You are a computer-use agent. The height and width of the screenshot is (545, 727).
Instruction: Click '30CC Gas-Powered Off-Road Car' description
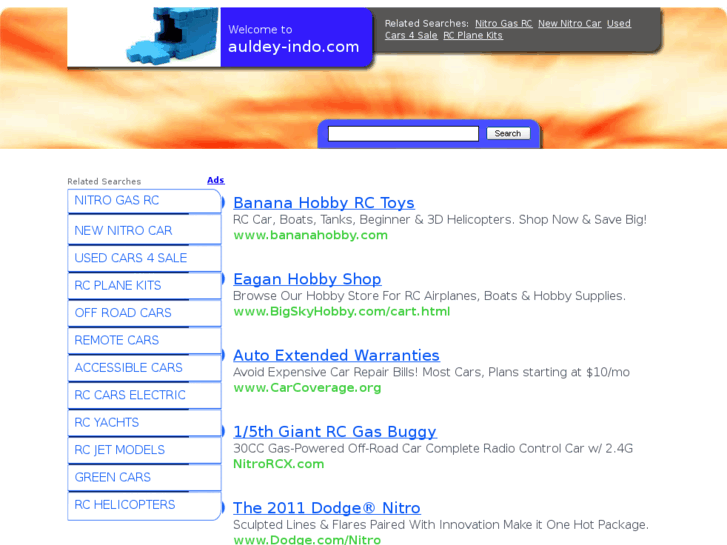tap(433, 448)
